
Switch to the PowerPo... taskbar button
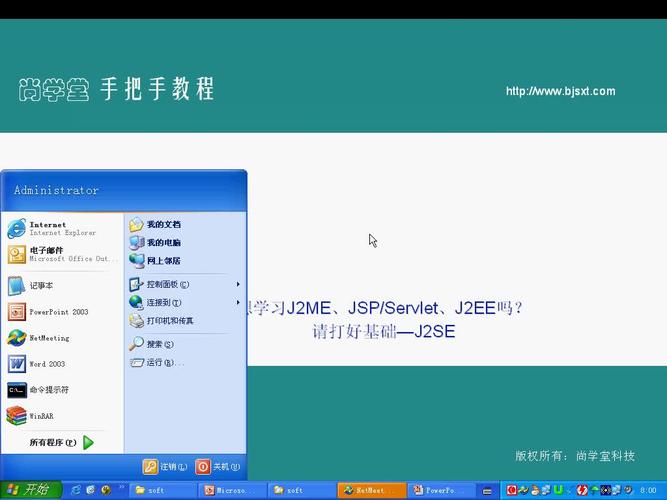(441, 490)
